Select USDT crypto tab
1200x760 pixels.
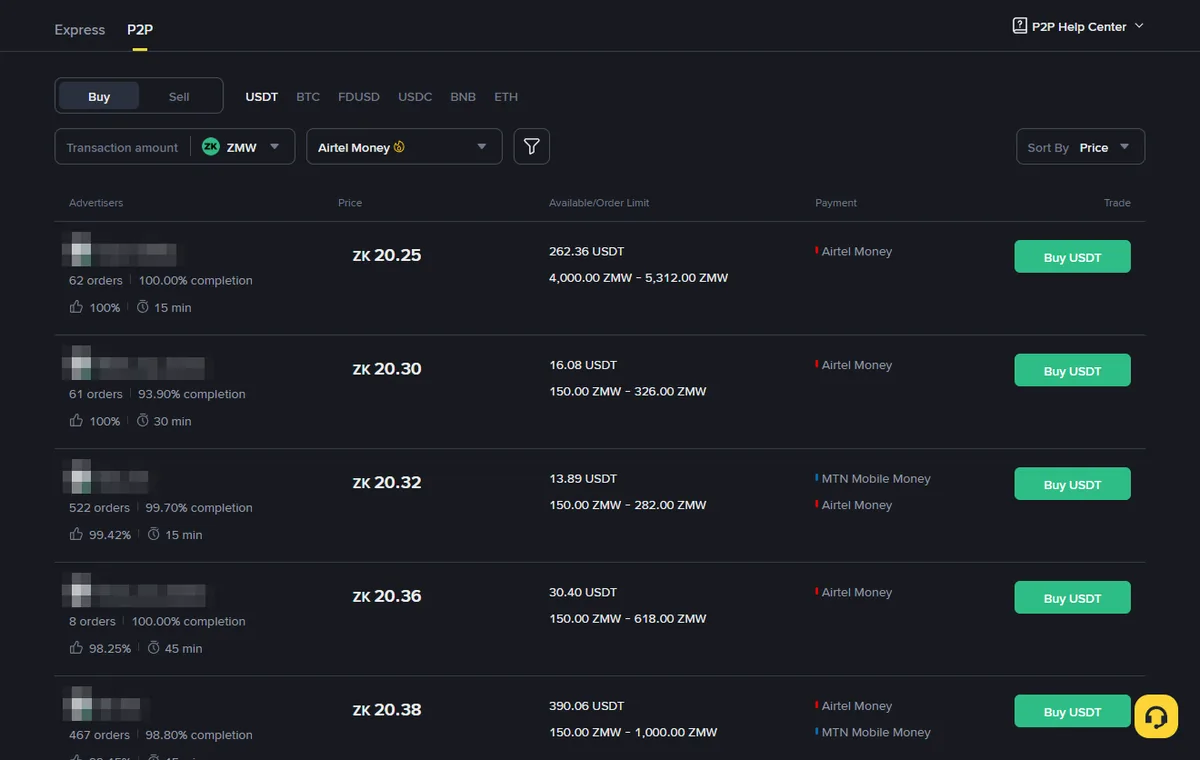point(262,97)
